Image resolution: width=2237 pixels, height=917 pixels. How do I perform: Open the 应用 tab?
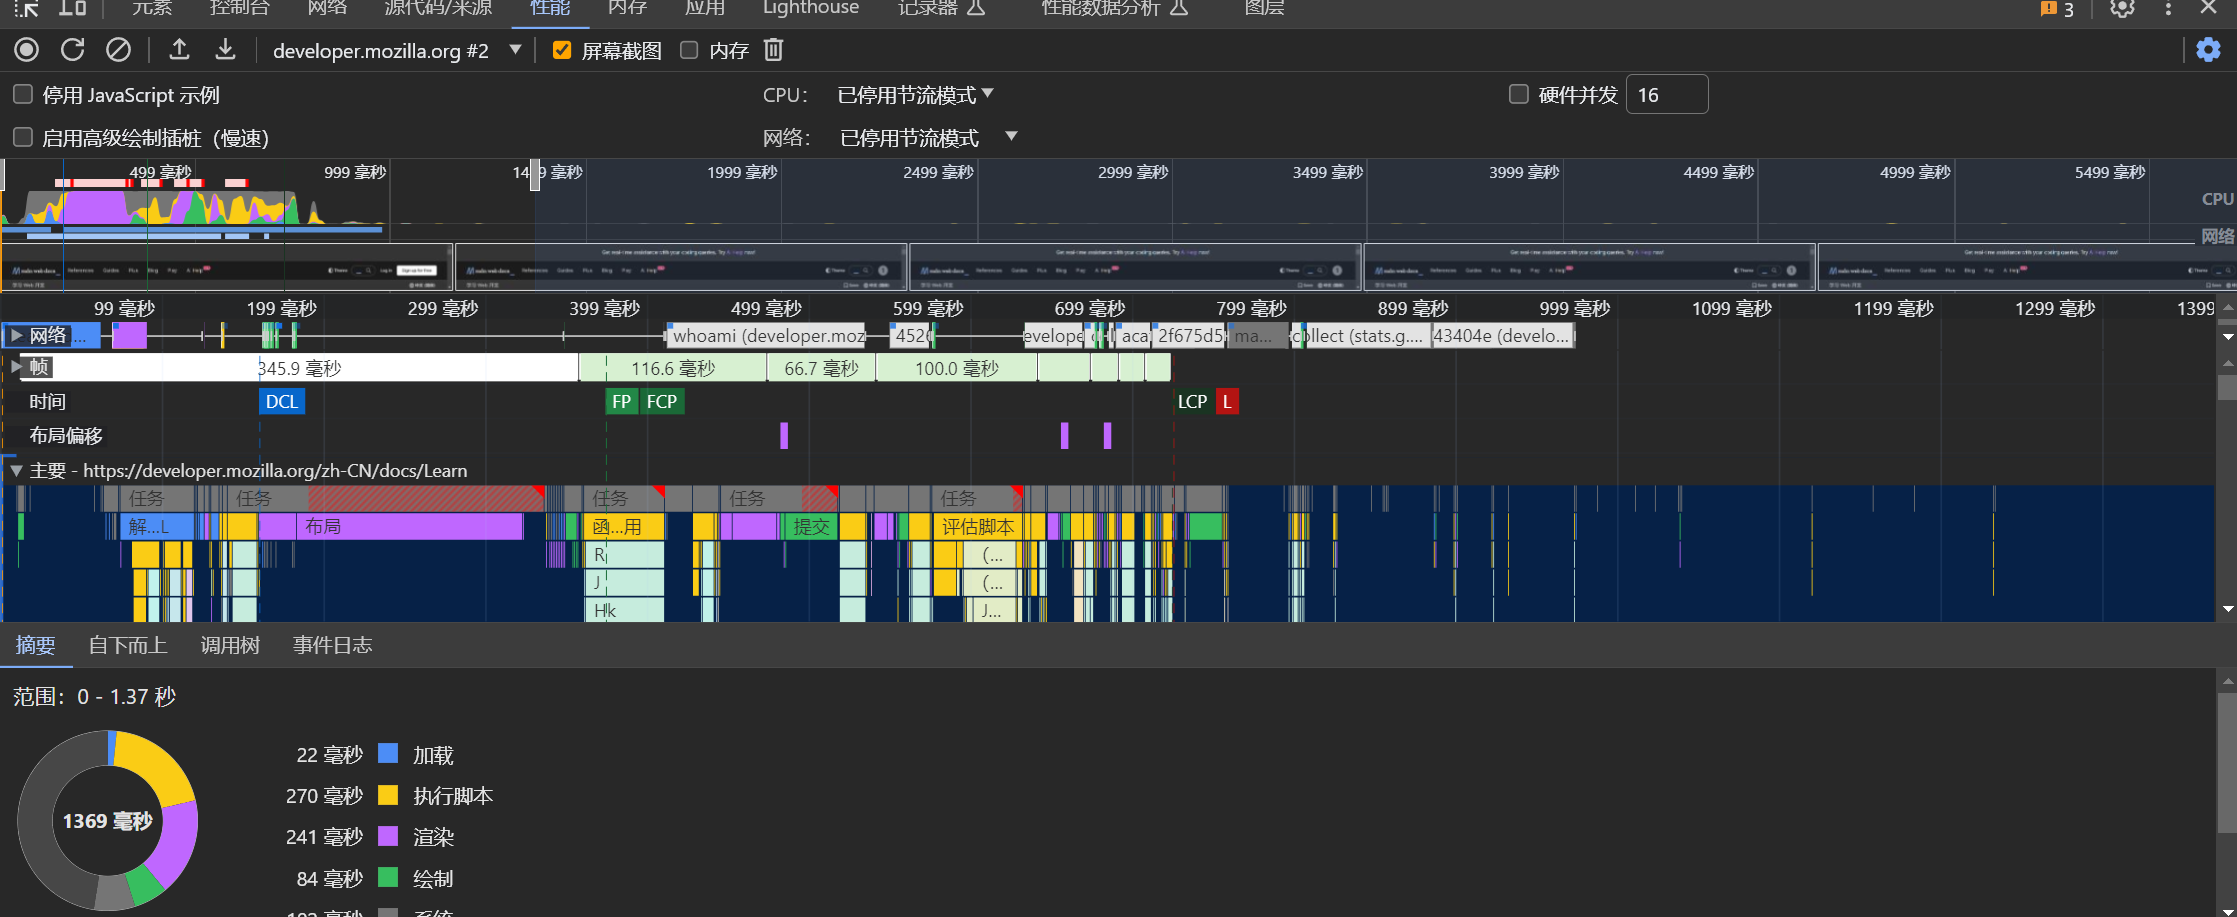(x=705, y=8)
